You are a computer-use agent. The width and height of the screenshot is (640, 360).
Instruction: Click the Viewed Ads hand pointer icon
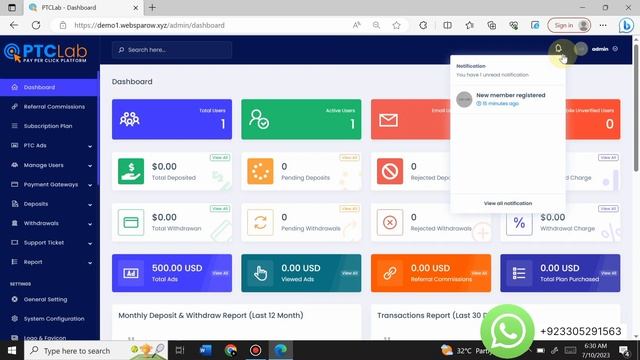pyautogui.click(x=260, y=273)
